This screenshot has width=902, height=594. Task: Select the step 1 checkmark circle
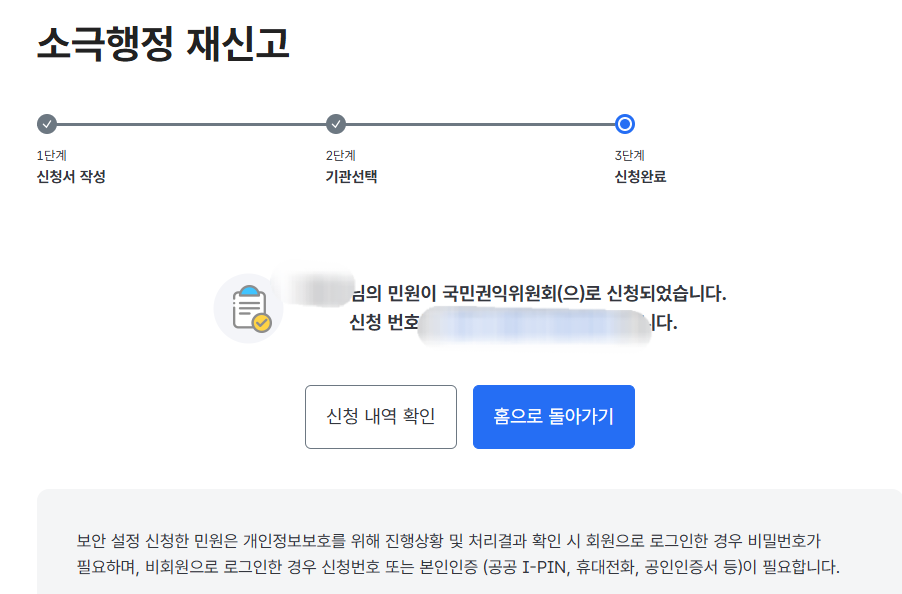point(47,124)
